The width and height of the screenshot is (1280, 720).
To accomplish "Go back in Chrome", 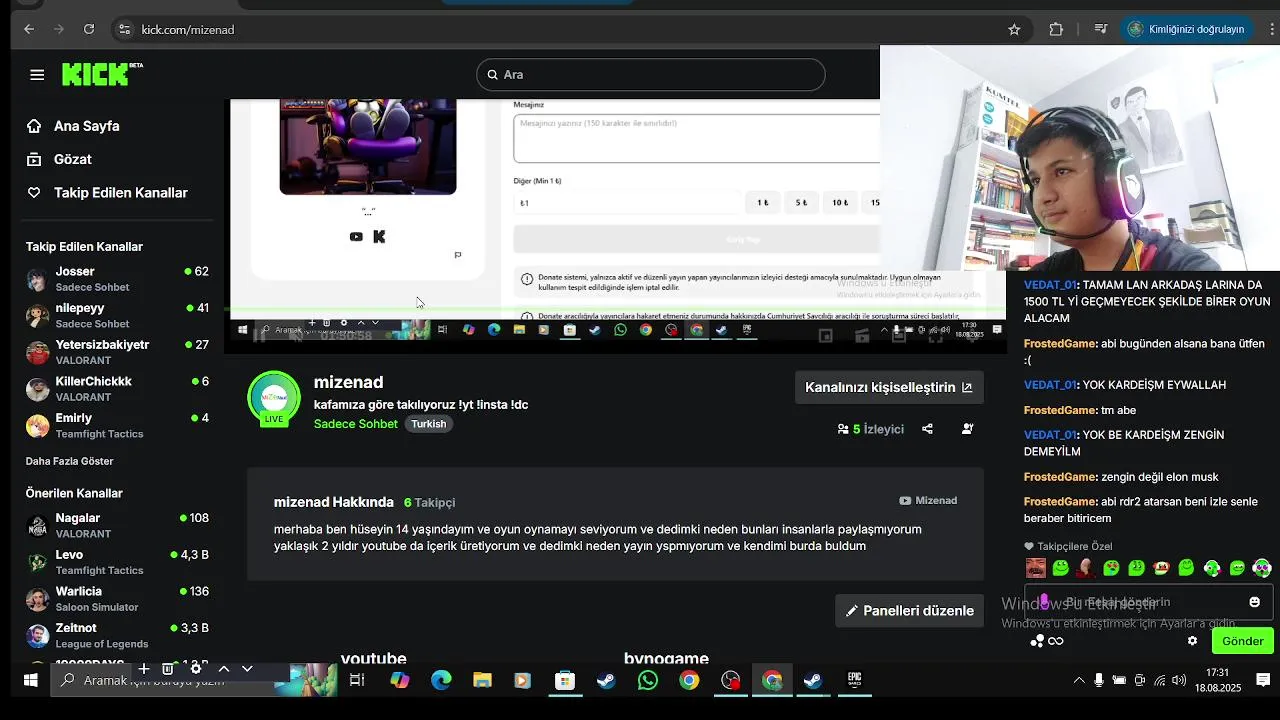I will pyautogui.click(x=29, y=30).
